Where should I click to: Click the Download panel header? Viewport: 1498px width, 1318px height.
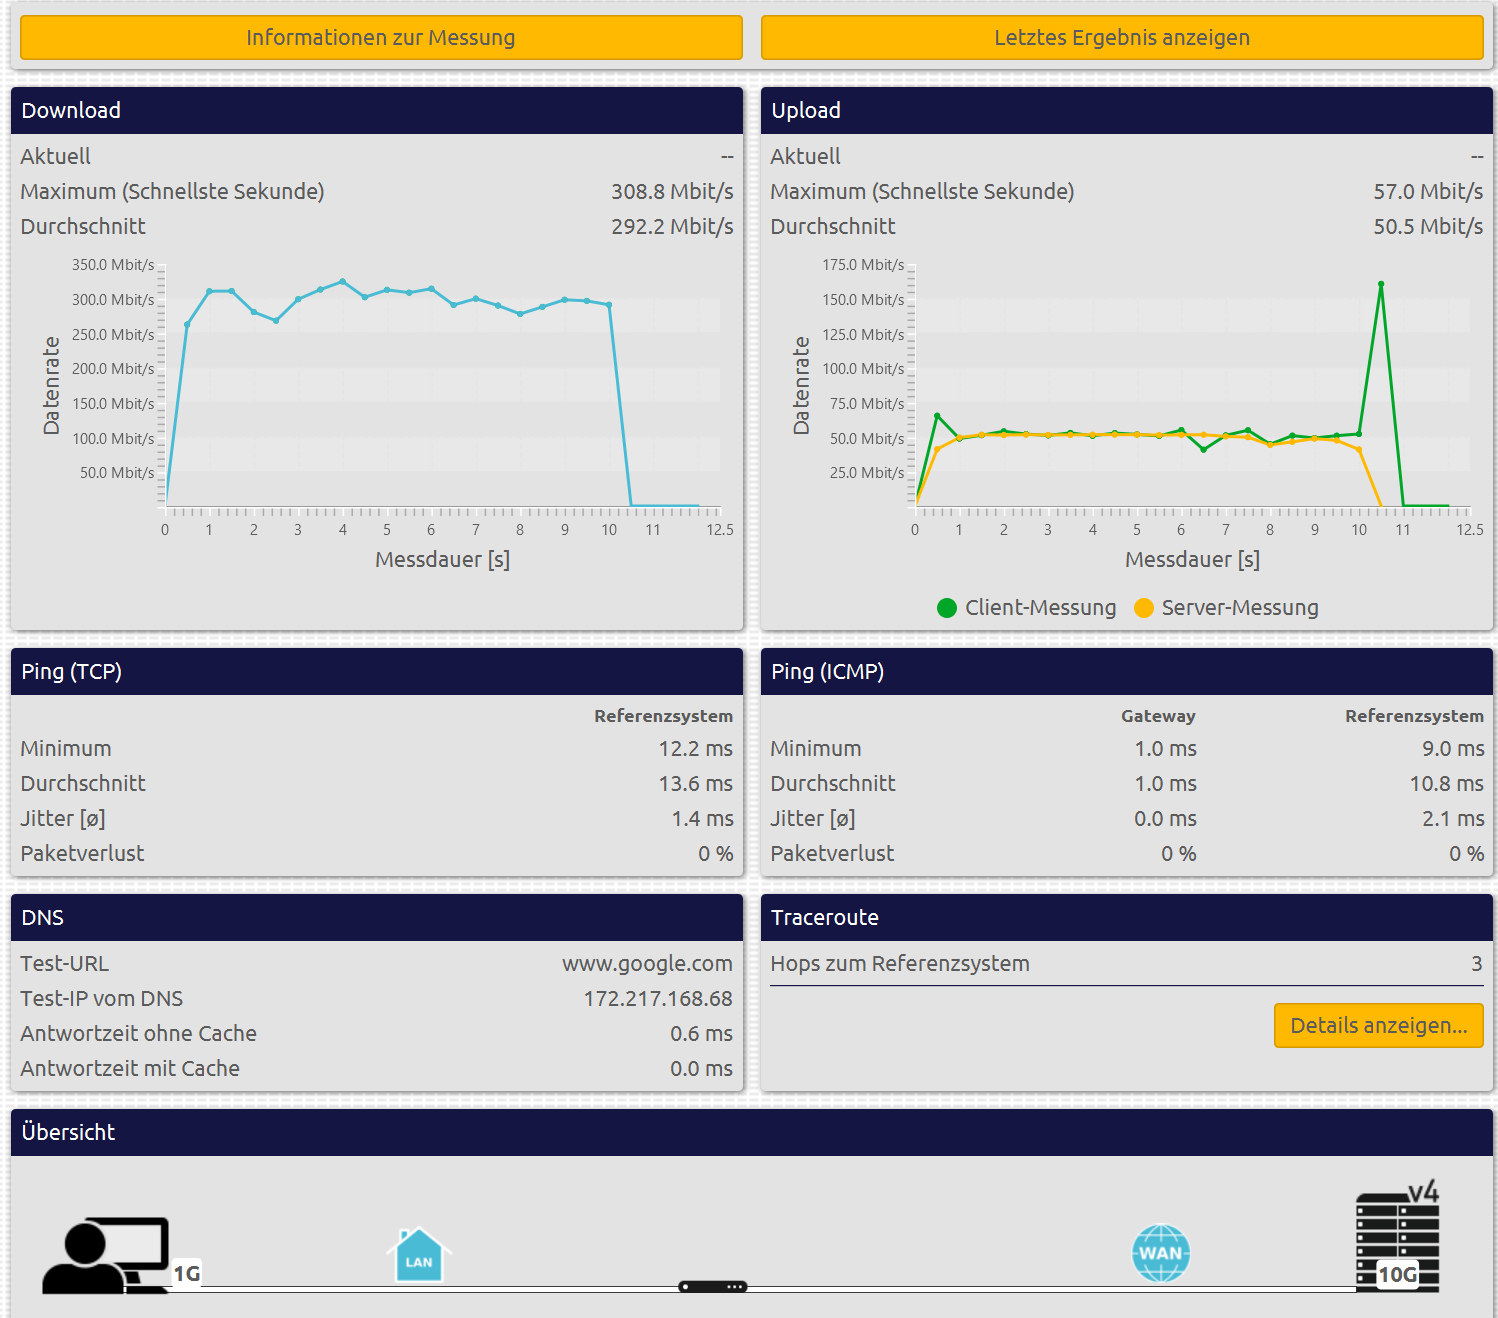coord(377,111)
